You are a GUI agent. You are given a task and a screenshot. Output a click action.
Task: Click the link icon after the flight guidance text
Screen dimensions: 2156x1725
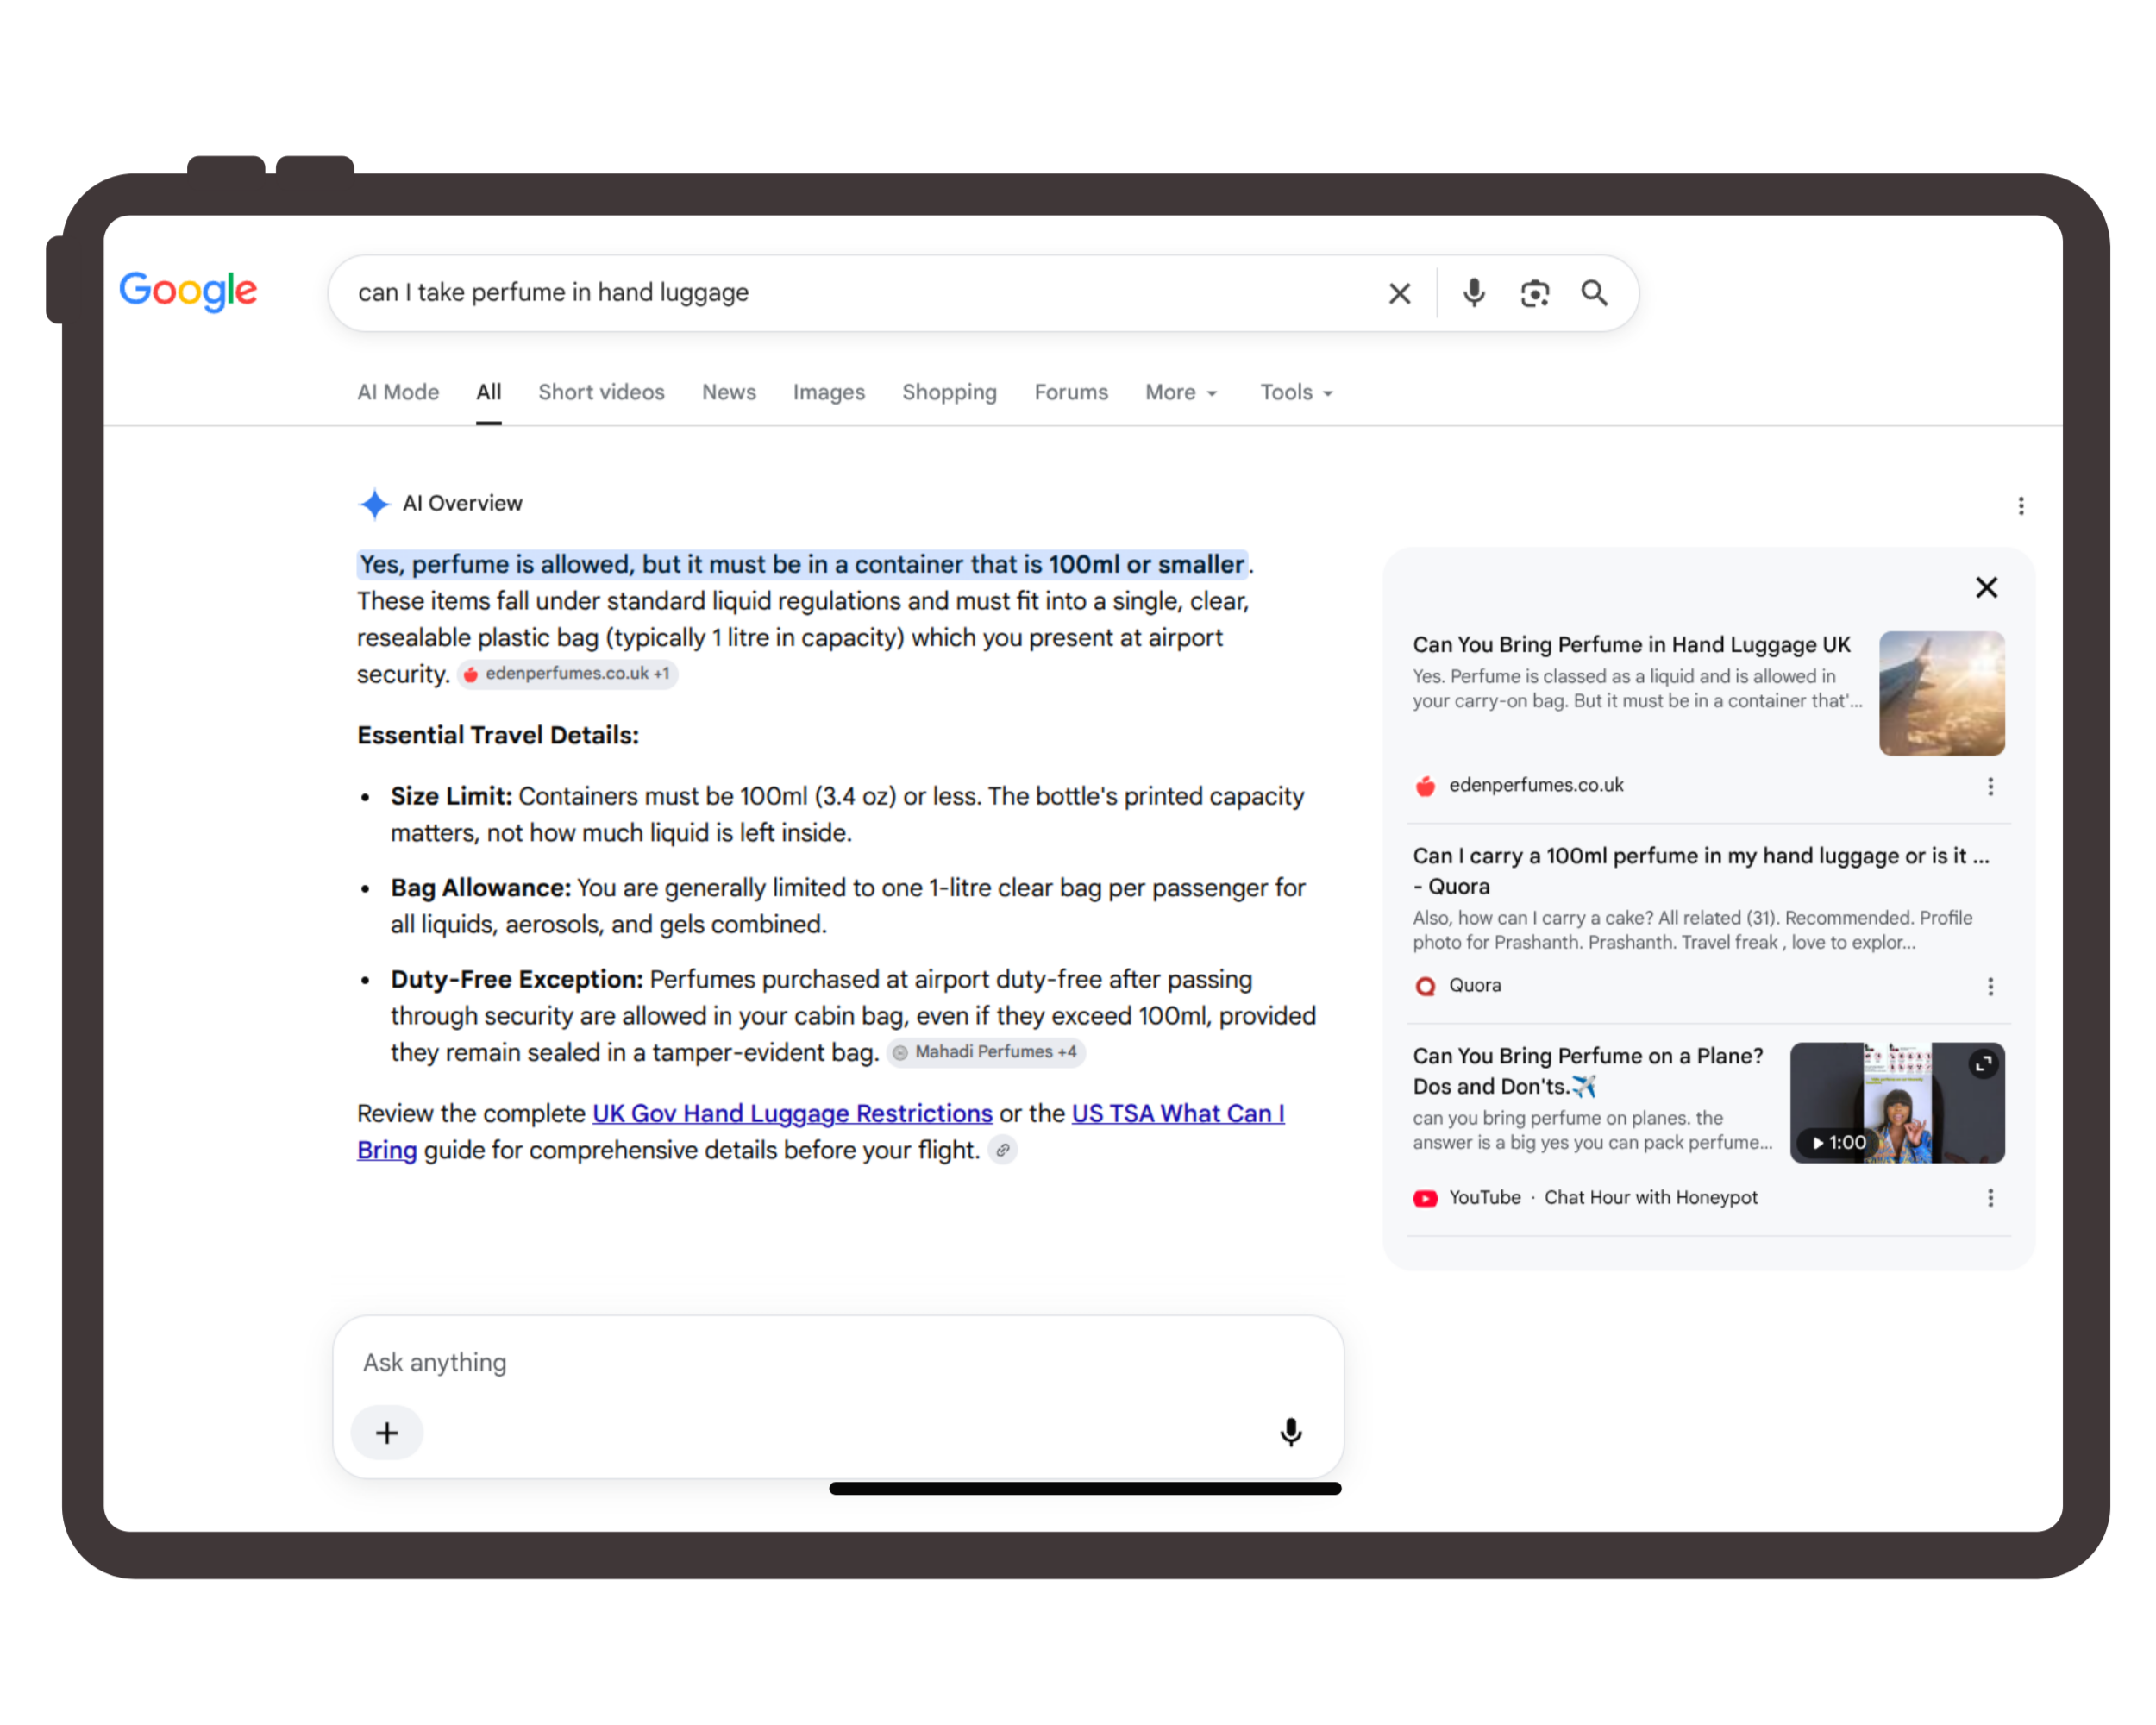[x=1002, y=1150]
